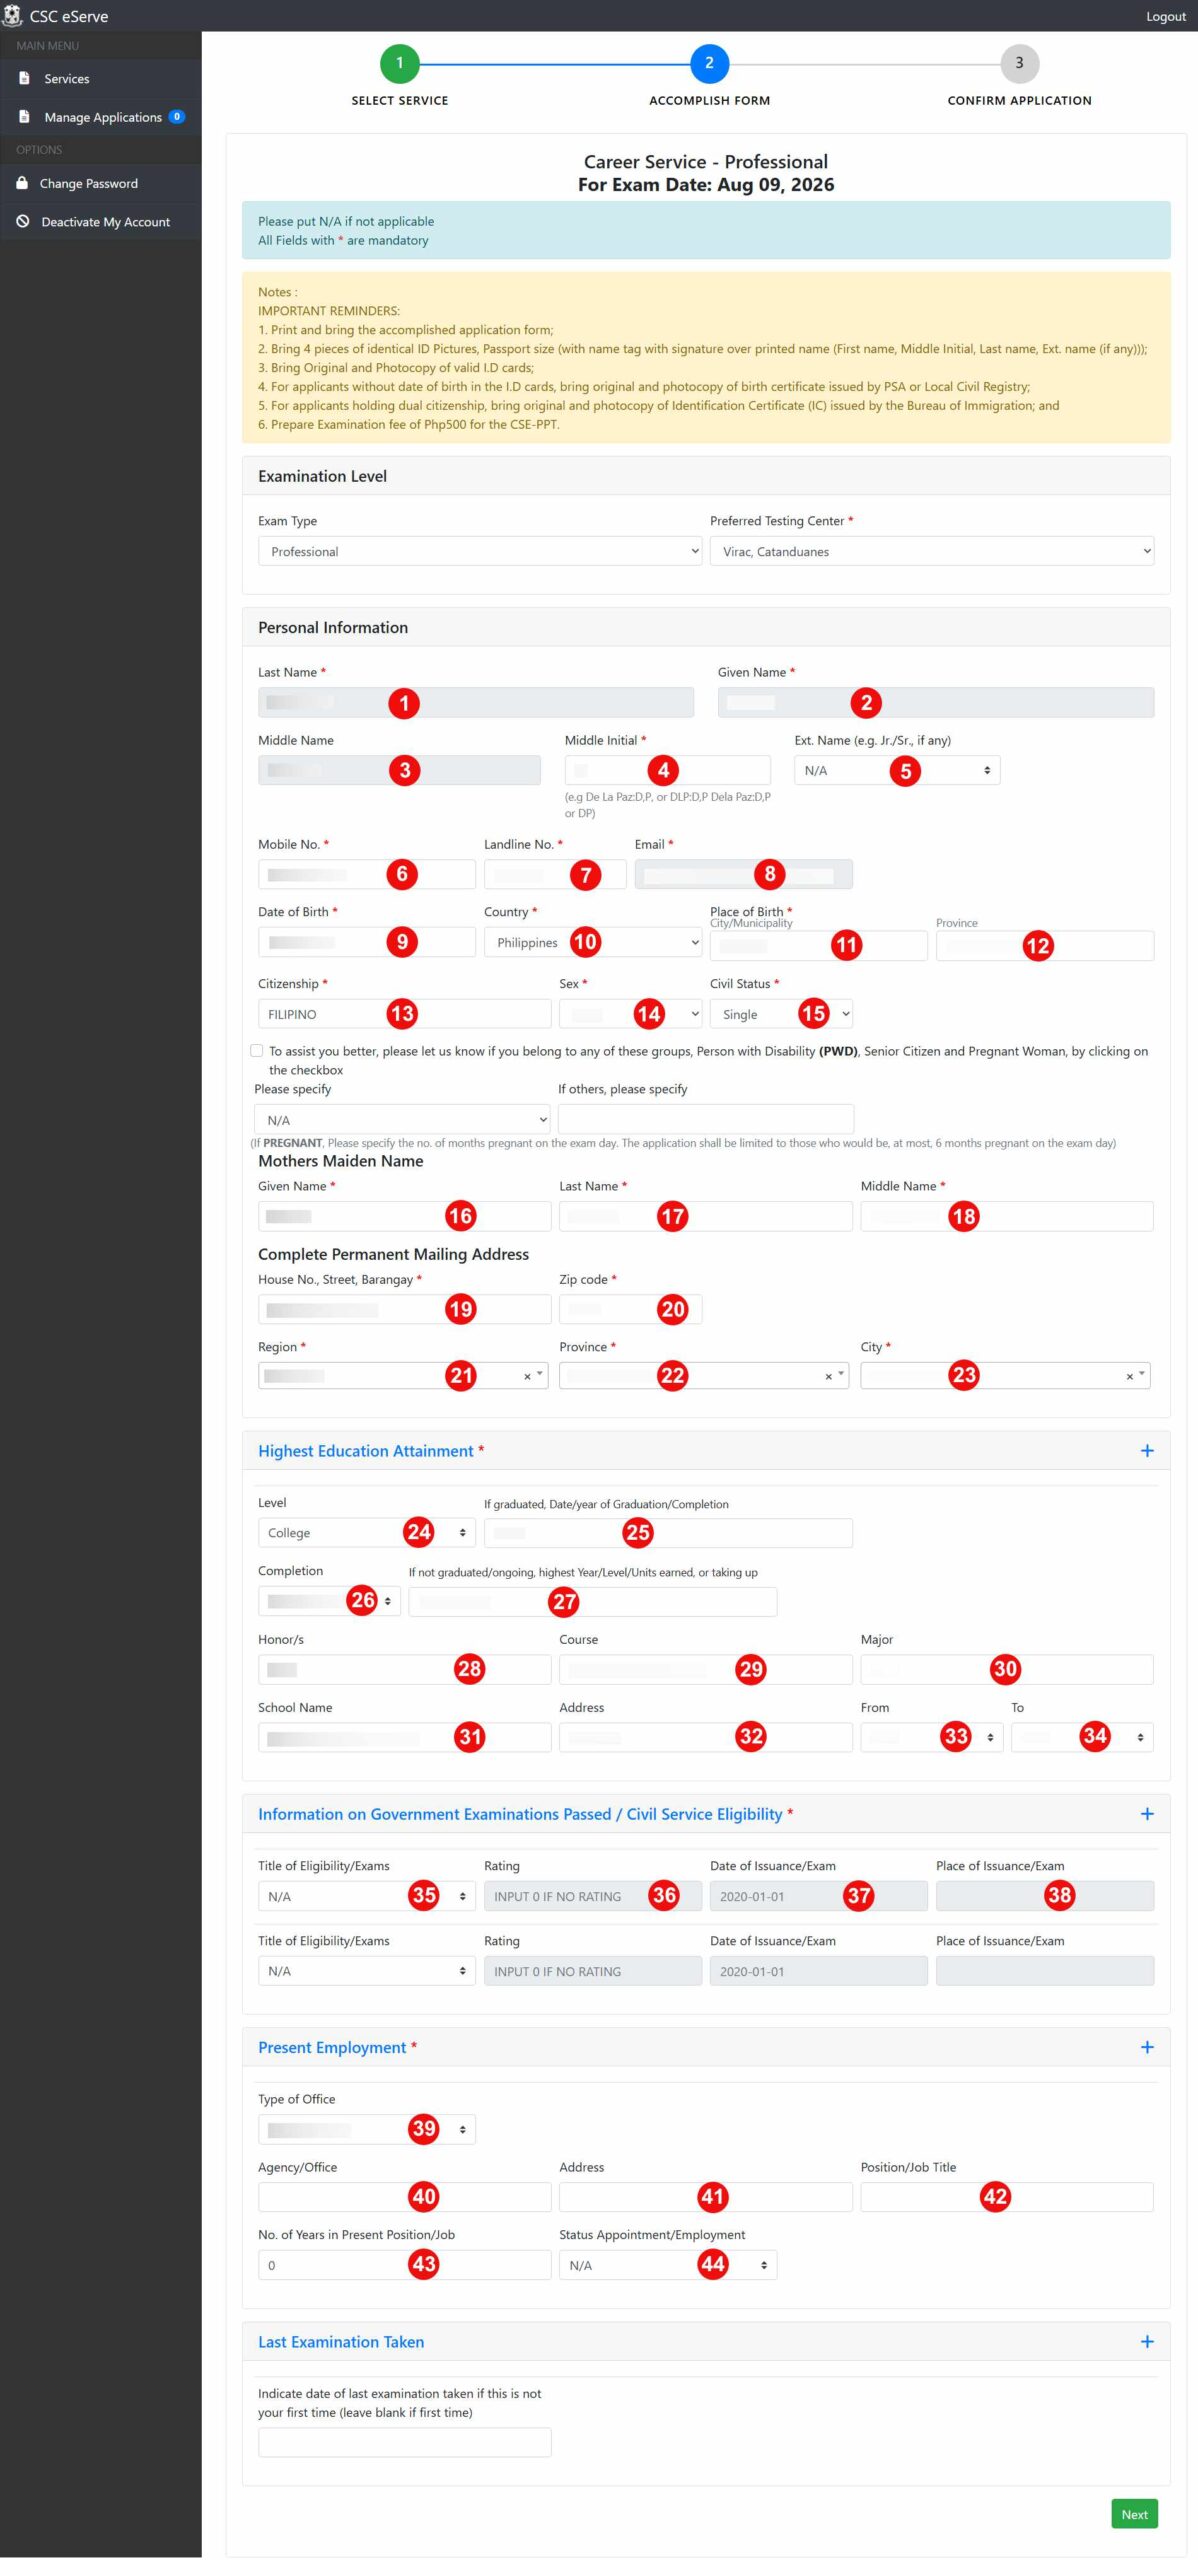Open the Civil Status dropdown
Viewport: 1198px width, 2560px height.
781,1014
